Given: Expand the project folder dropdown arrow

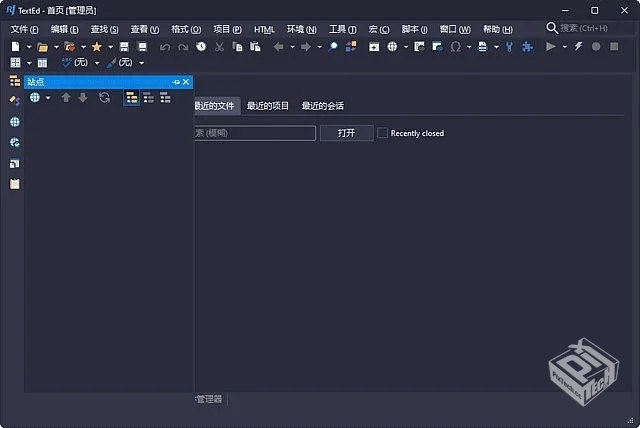Looking at the screenshot, I should pos(83,47).
